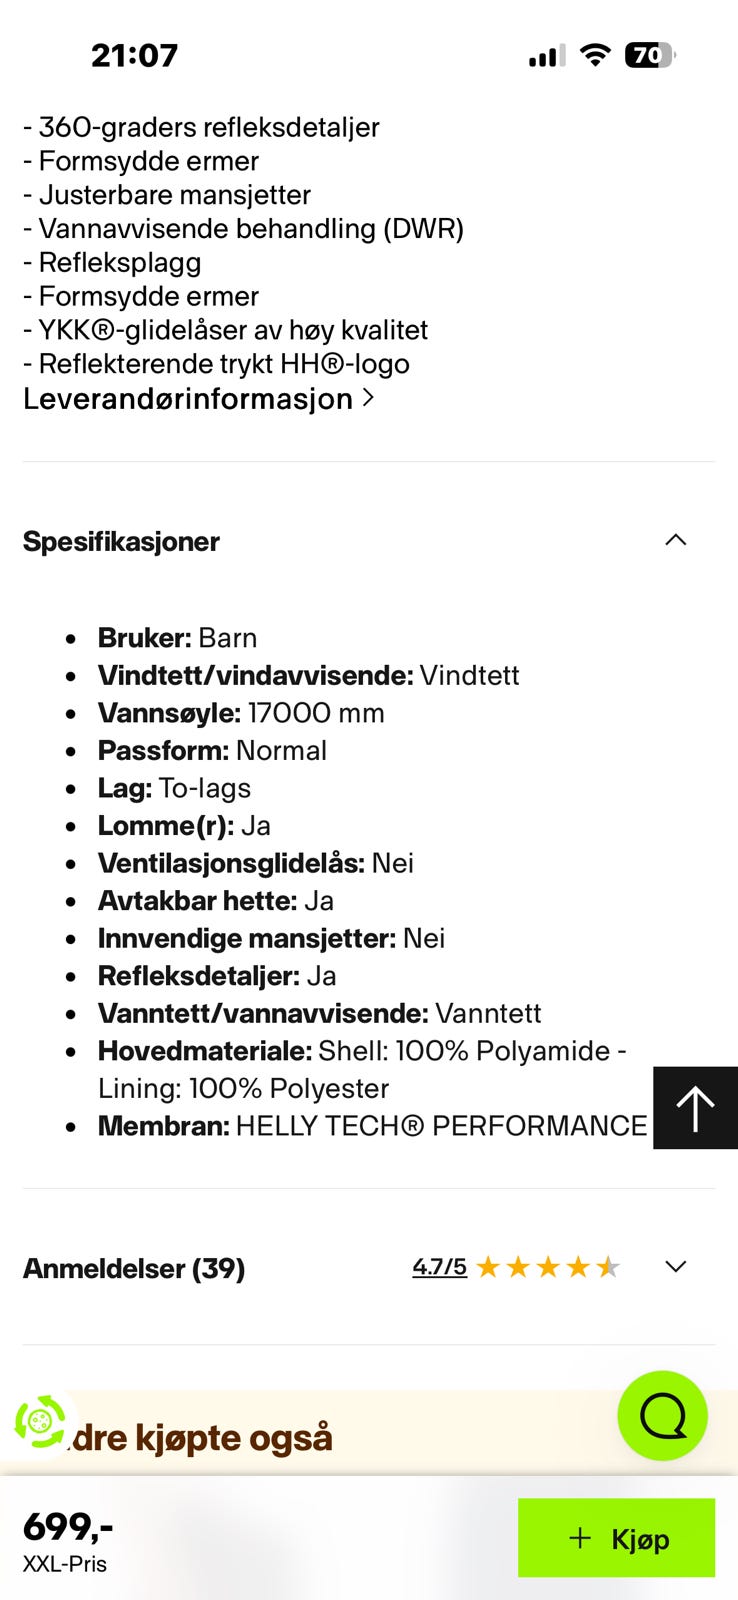This screenshot has height=1600, width=738.
Task: Tap the scroll-to-top arrow icon
Action: (694, 1107)
